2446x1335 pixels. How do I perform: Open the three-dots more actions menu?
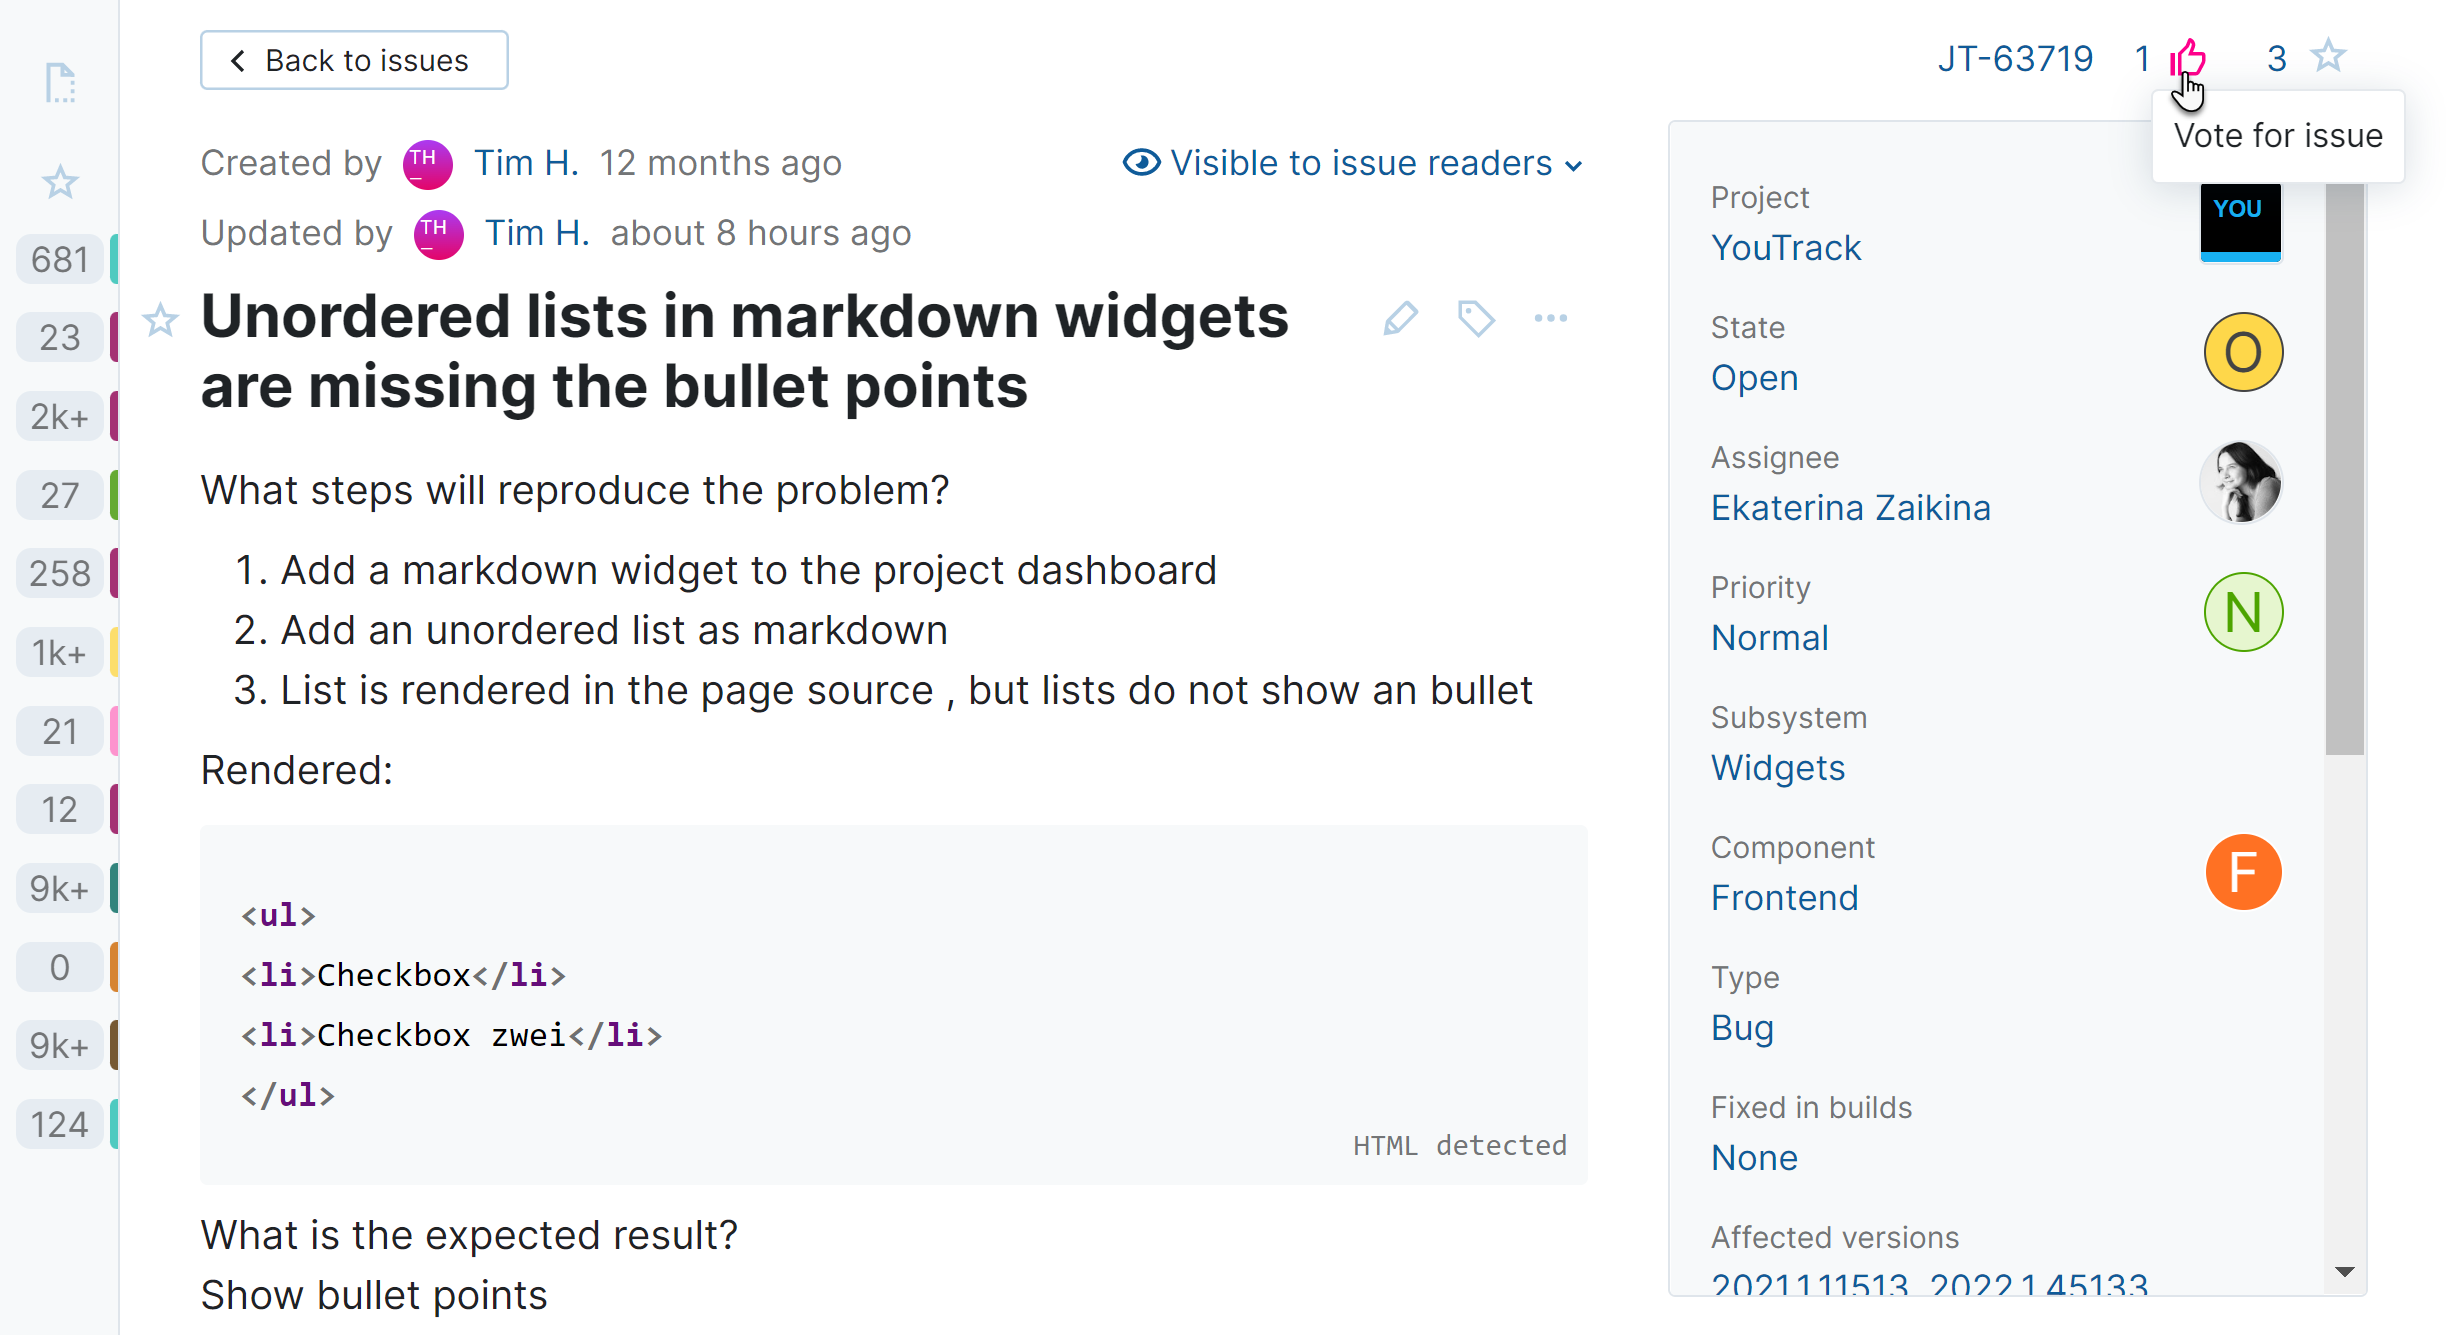pos(1550,318)
